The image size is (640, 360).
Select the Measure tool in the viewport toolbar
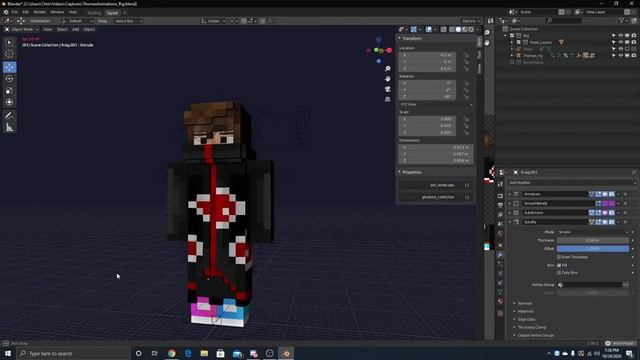(9, 127)
